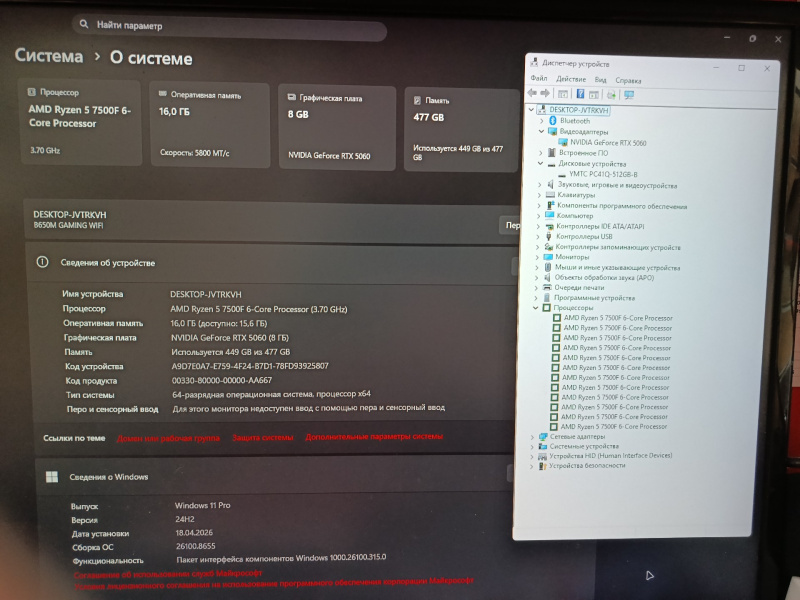This screenshot has height=600, width=800.
Task: Open Дополнительные параметры системы link
Action: (374, 437)
